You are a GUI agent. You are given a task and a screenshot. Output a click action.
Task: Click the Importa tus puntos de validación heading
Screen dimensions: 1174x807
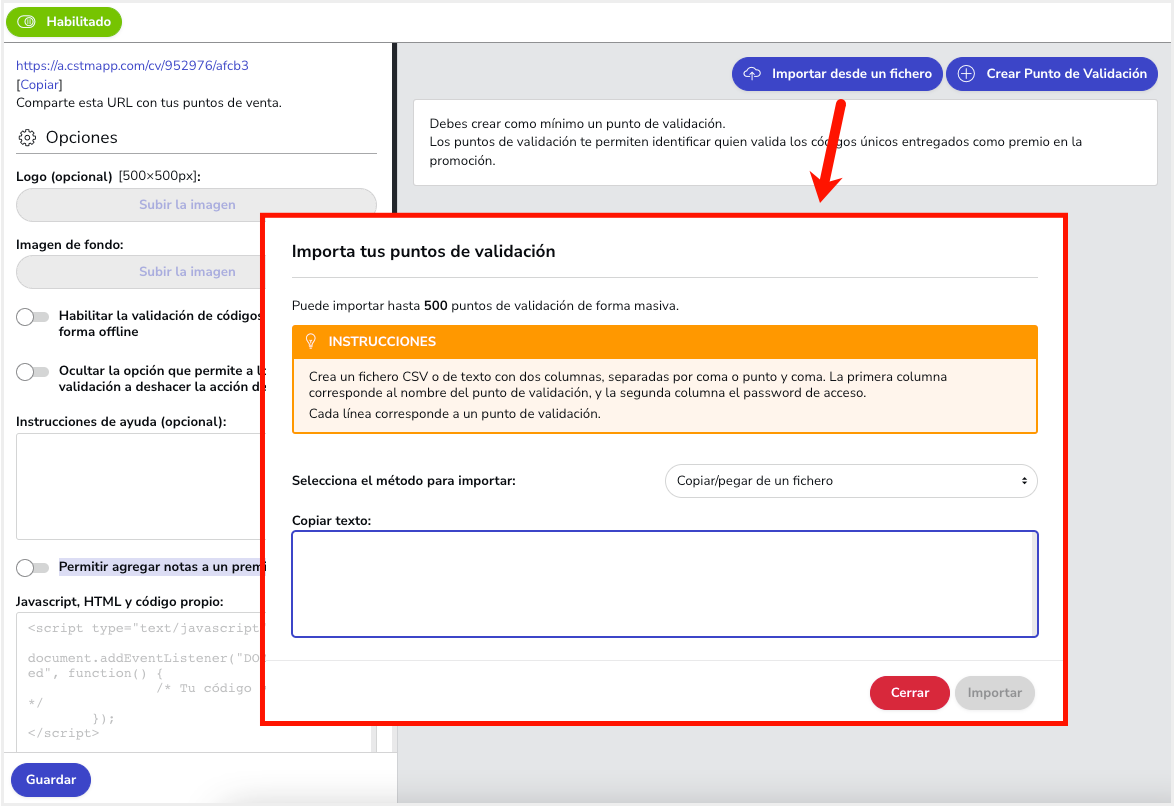click(x=424, y=252)
